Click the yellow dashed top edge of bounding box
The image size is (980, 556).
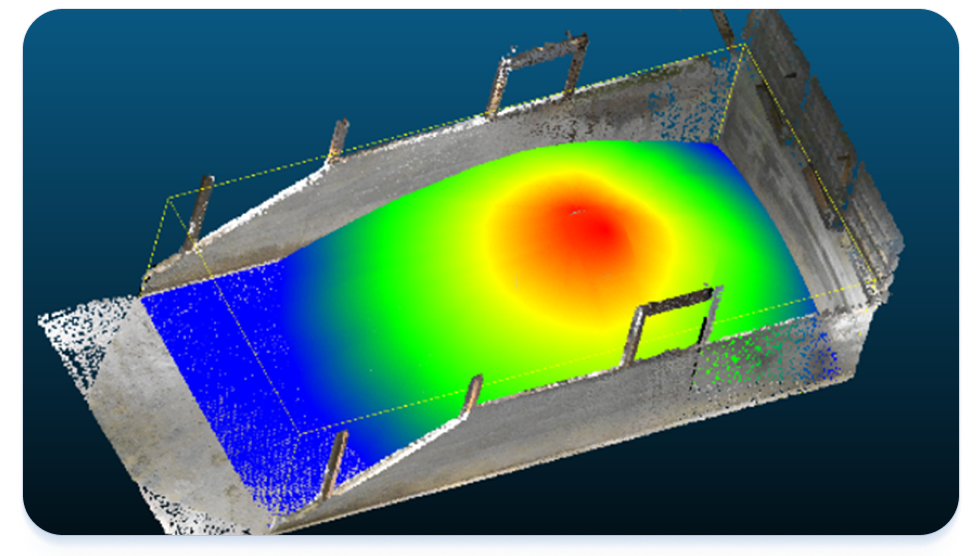click(x=450, y=120)
